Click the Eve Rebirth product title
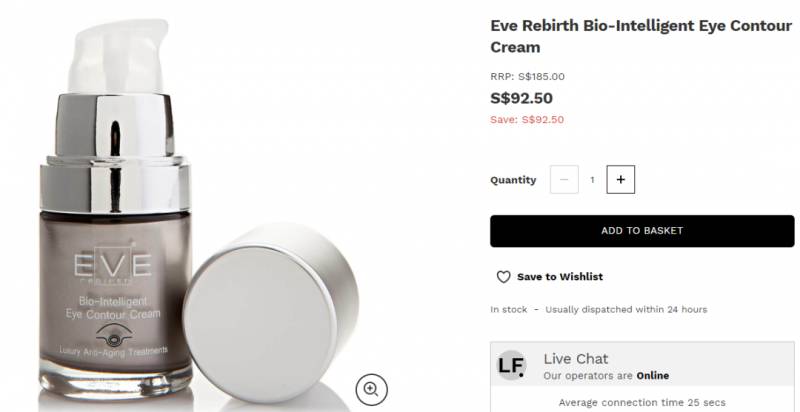The width and height of the screenshot is (800, 412). click(641, 36)
